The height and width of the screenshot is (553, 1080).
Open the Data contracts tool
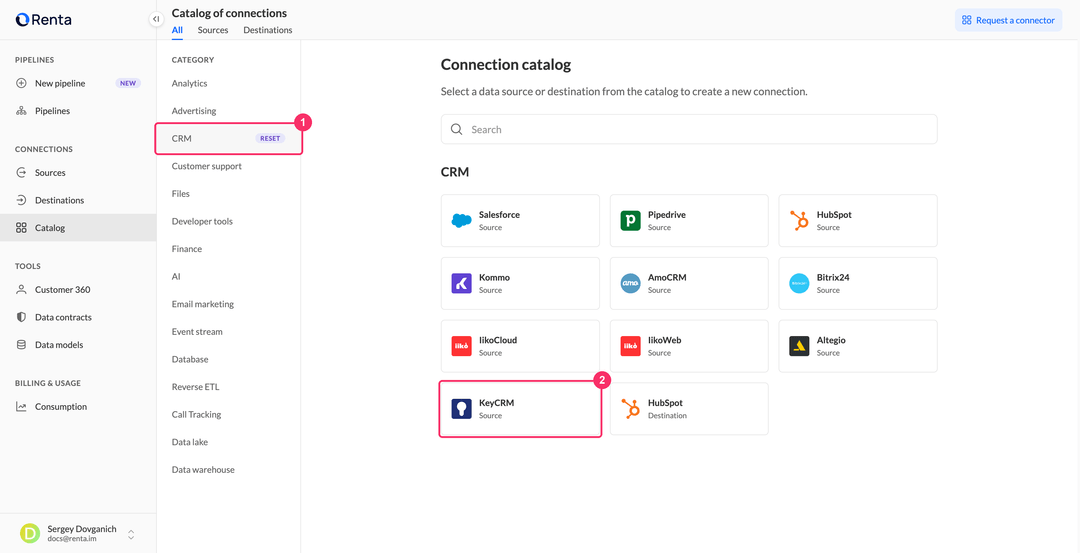63,317
